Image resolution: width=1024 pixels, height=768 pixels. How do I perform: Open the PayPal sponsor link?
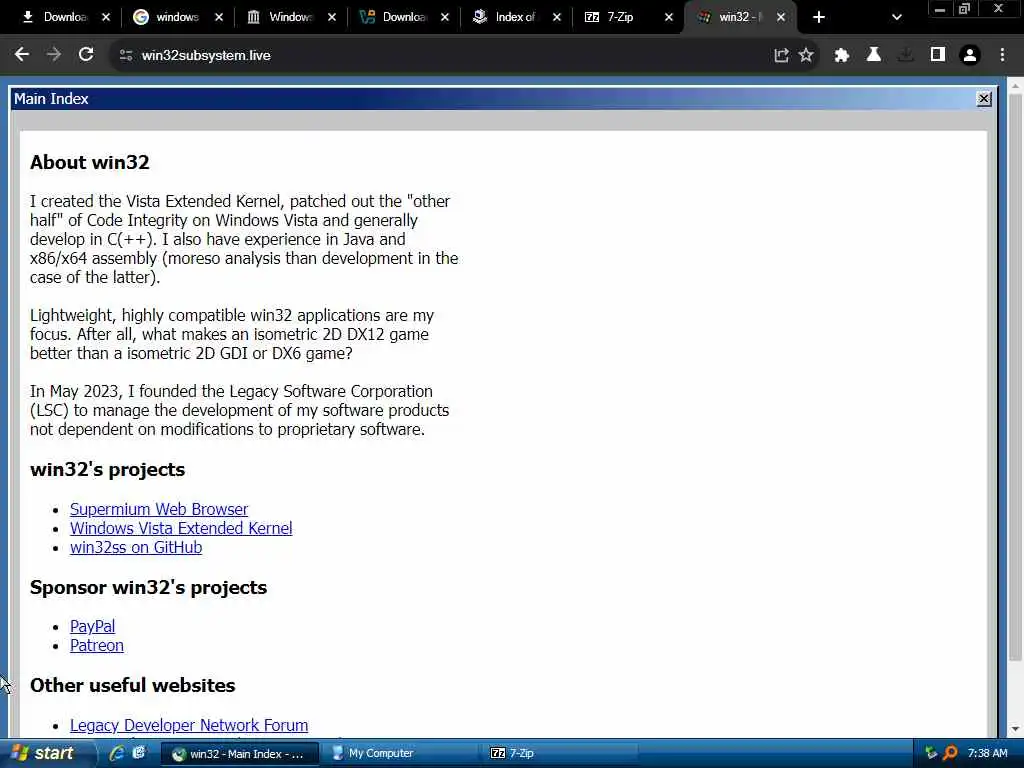92,626
